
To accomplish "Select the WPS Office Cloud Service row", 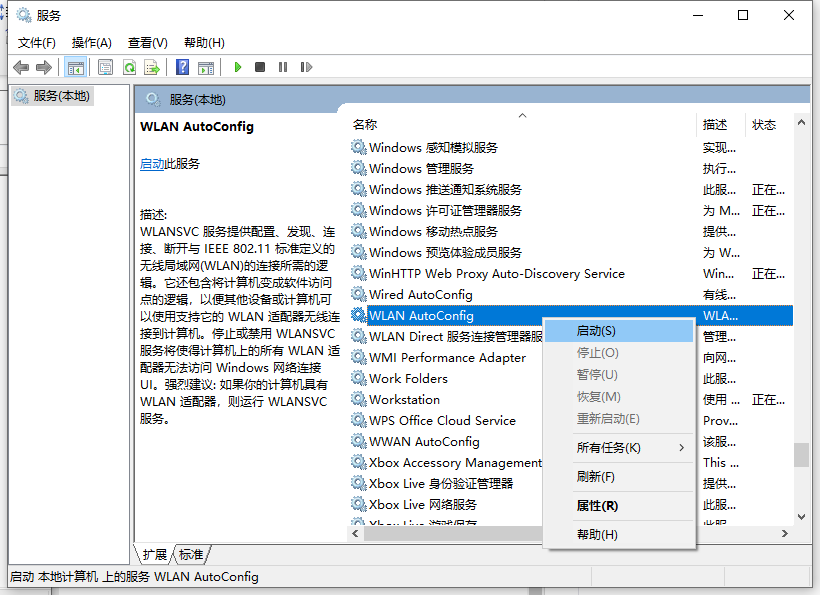I will 446,420.
